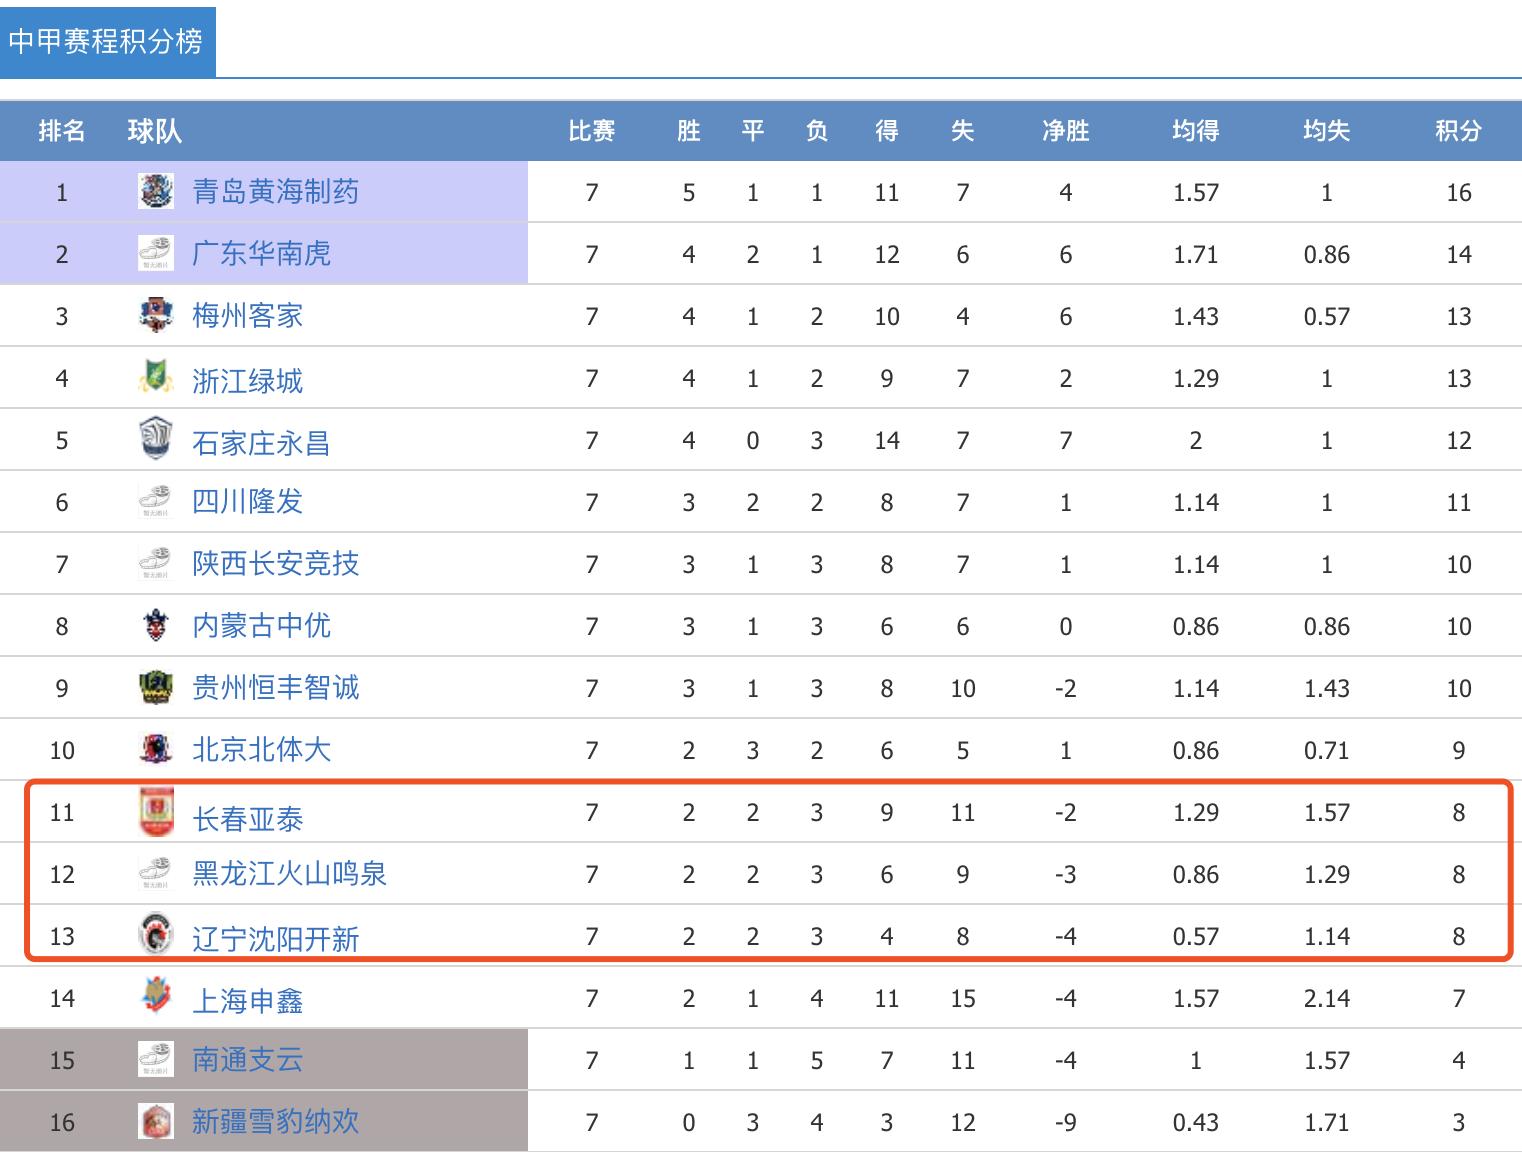Click the 浙江绿城 green shield crest
This screenshot has height=1152, width=1522.
pos(155,377)
